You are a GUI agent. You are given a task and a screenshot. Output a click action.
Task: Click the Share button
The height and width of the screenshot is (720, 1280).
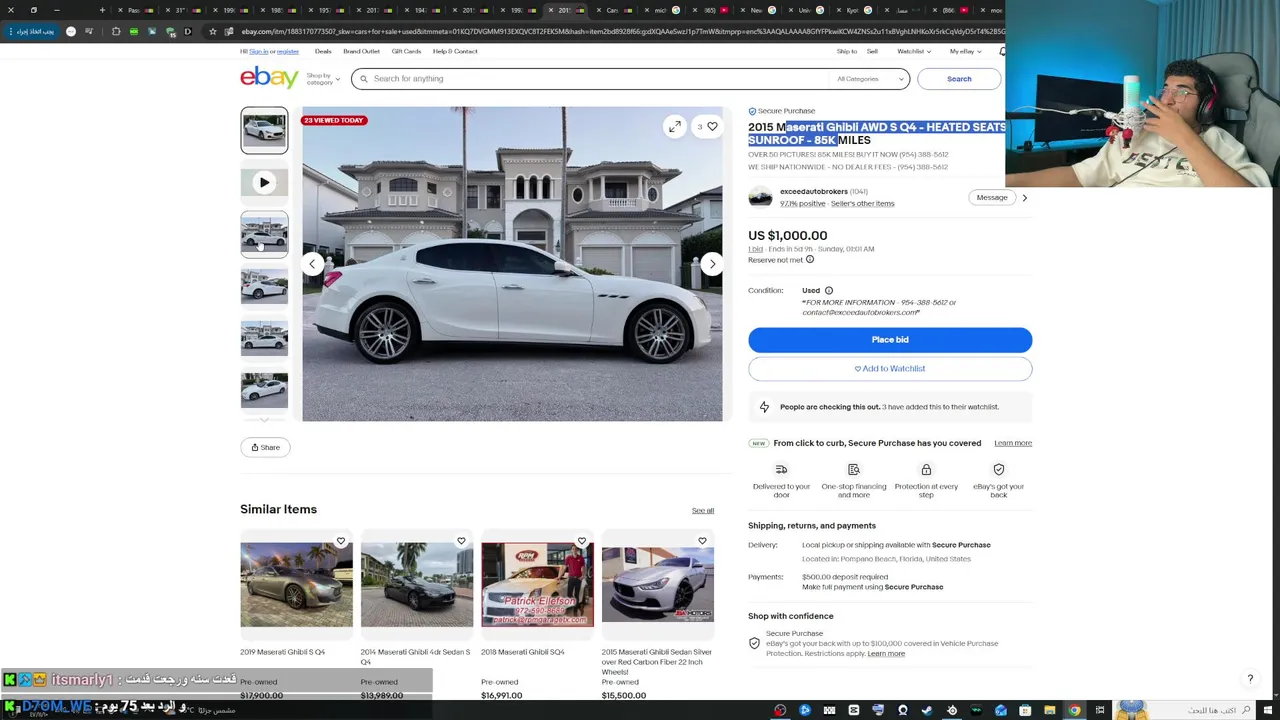(265, 447)
